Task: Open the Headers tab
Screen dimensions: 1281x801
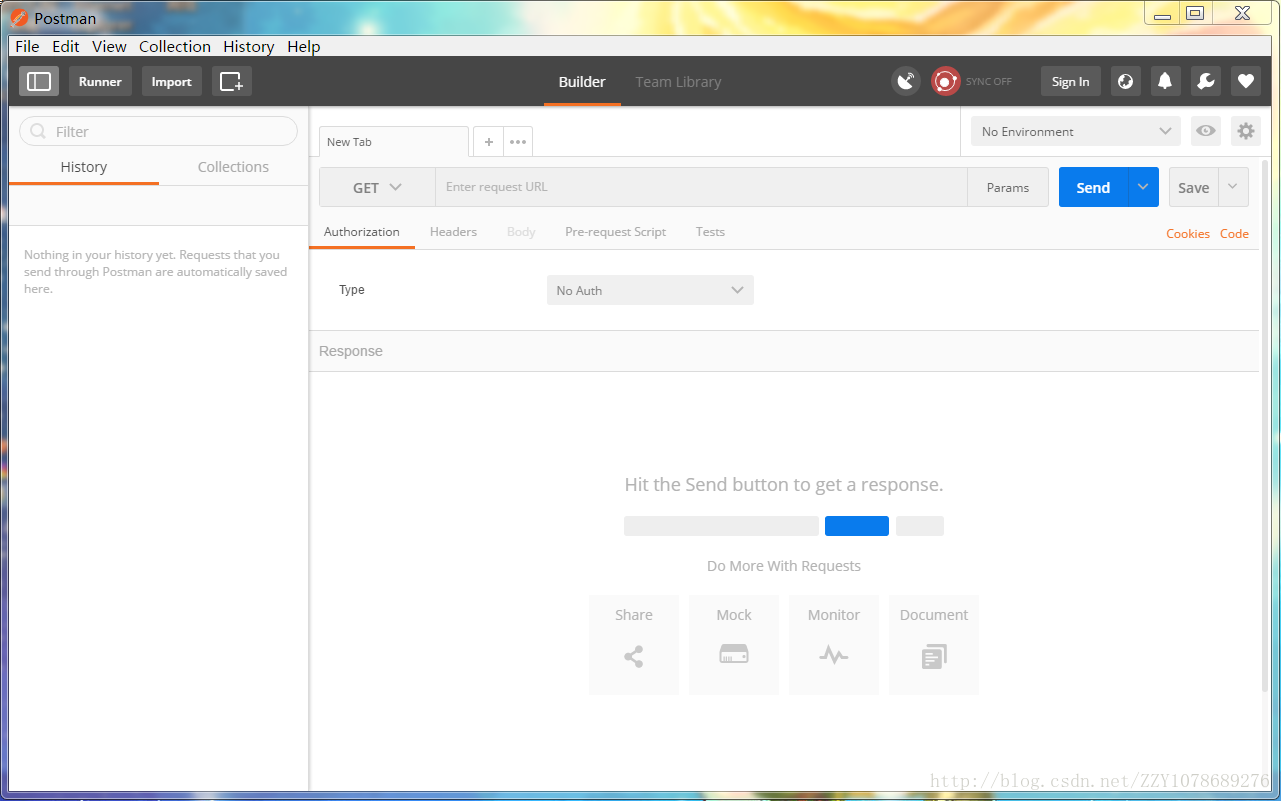Action: pos(453,232)
